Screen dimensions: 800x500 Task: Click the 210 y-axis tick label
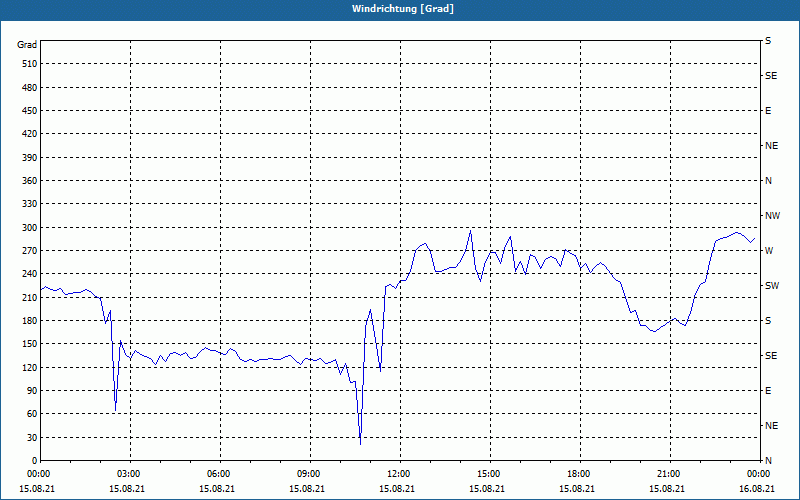coord(29,297)
